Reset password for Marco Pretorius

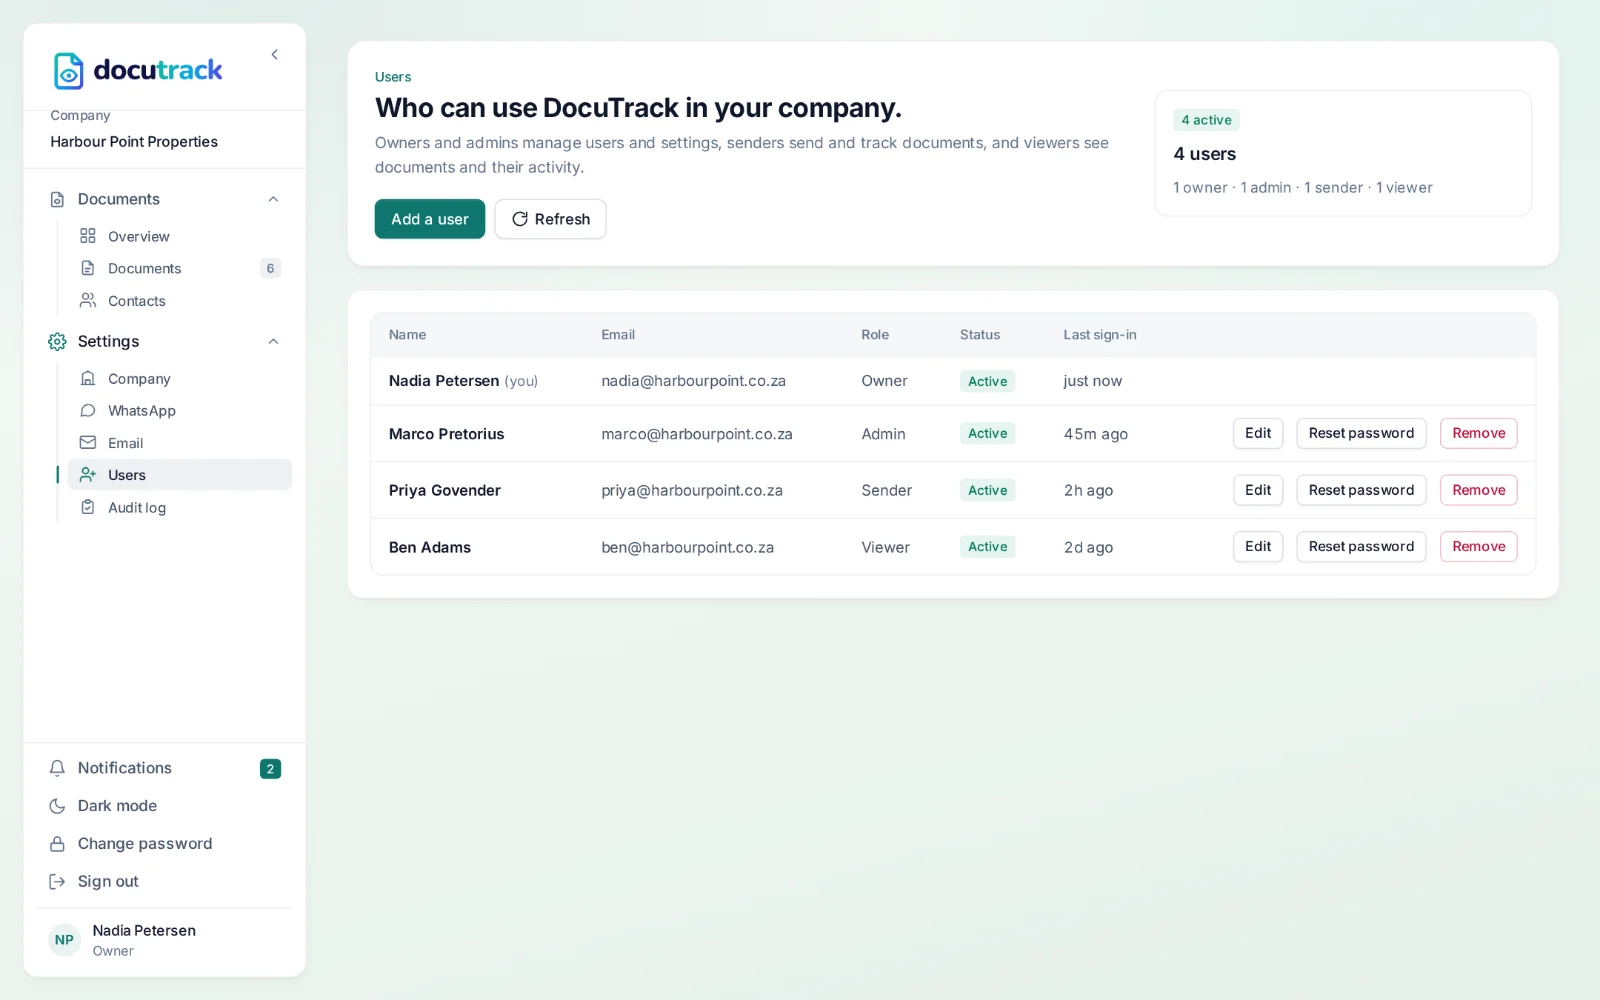1361,433
